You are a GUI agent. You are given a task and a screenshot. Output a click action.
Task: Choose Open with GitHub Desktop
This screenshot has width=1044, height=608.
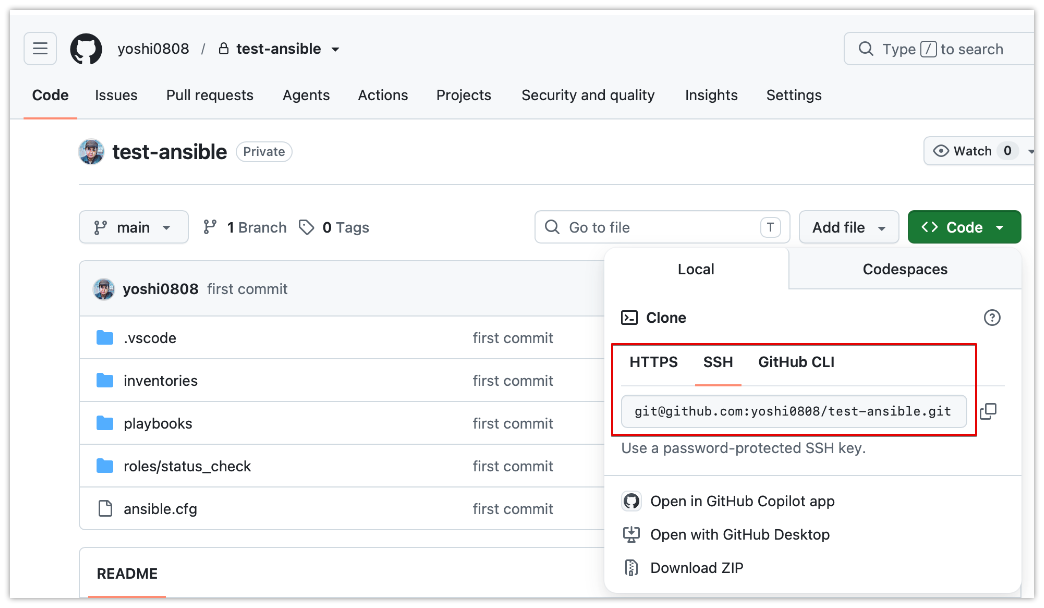(x=740, y=534)
